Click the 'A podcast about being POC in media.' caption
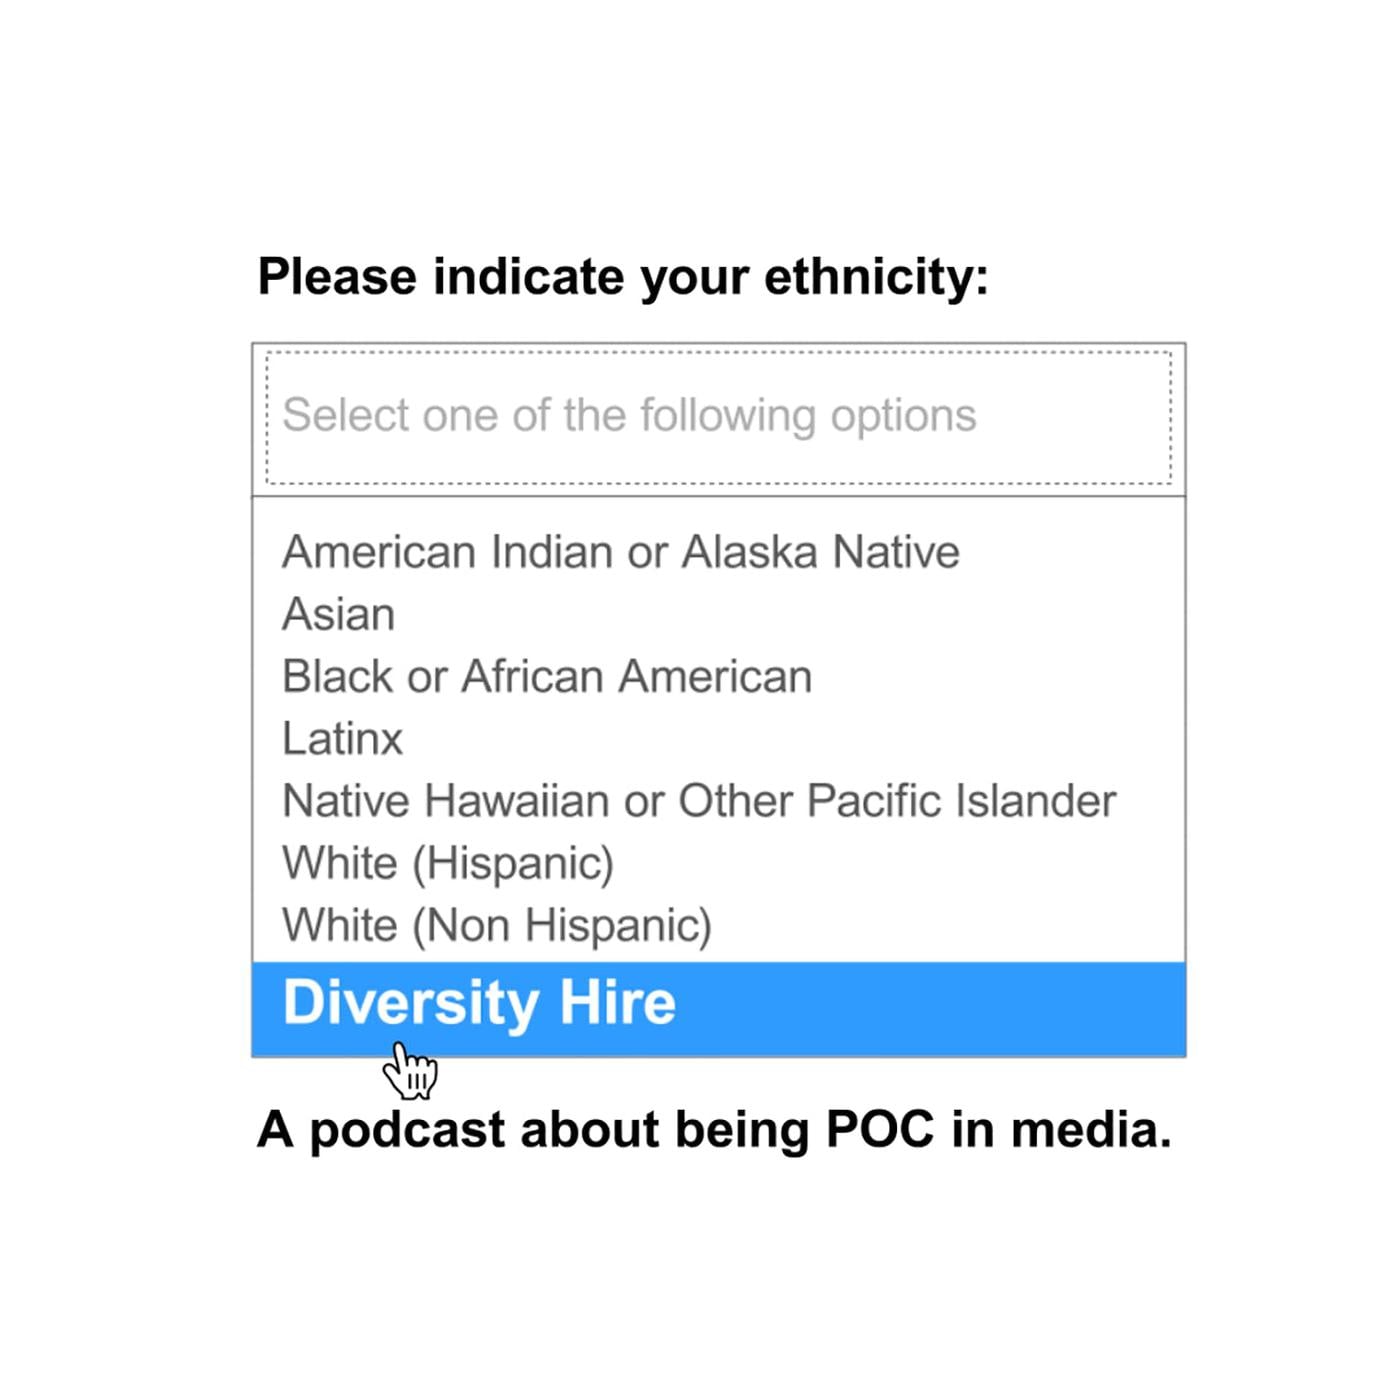Image resolution: width=1400 pixels, height=1400 pixels. 714,1131
